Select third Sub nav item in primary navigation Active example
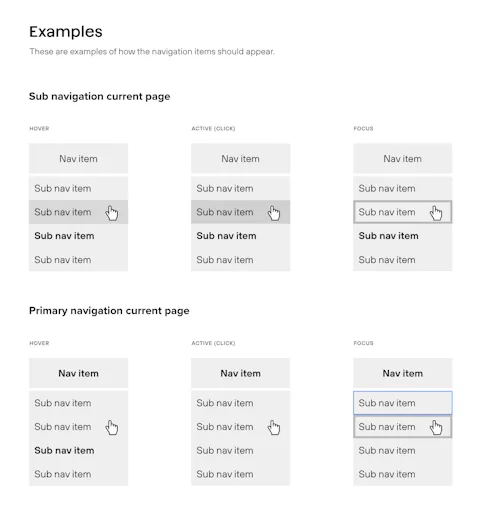 pyautogui.click(x=240, y=450)
